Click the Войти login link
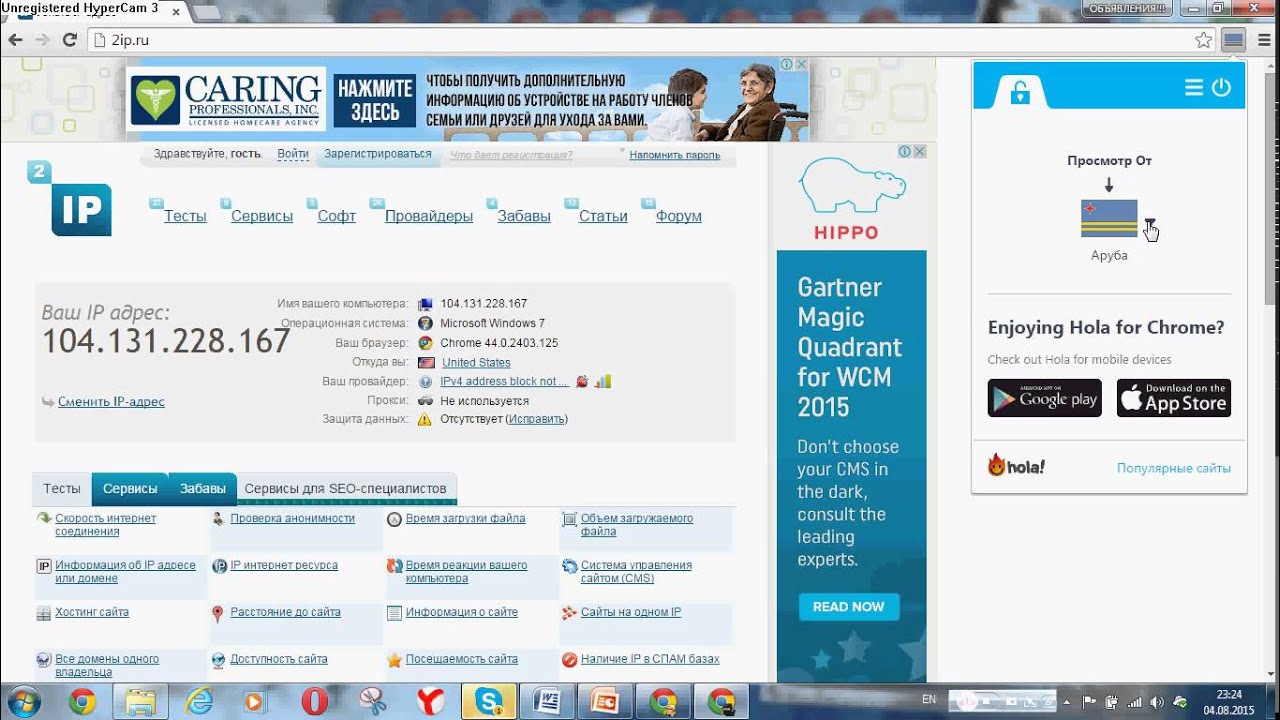The width and height of the screenshot is (1280, 720). coord(293,154)
